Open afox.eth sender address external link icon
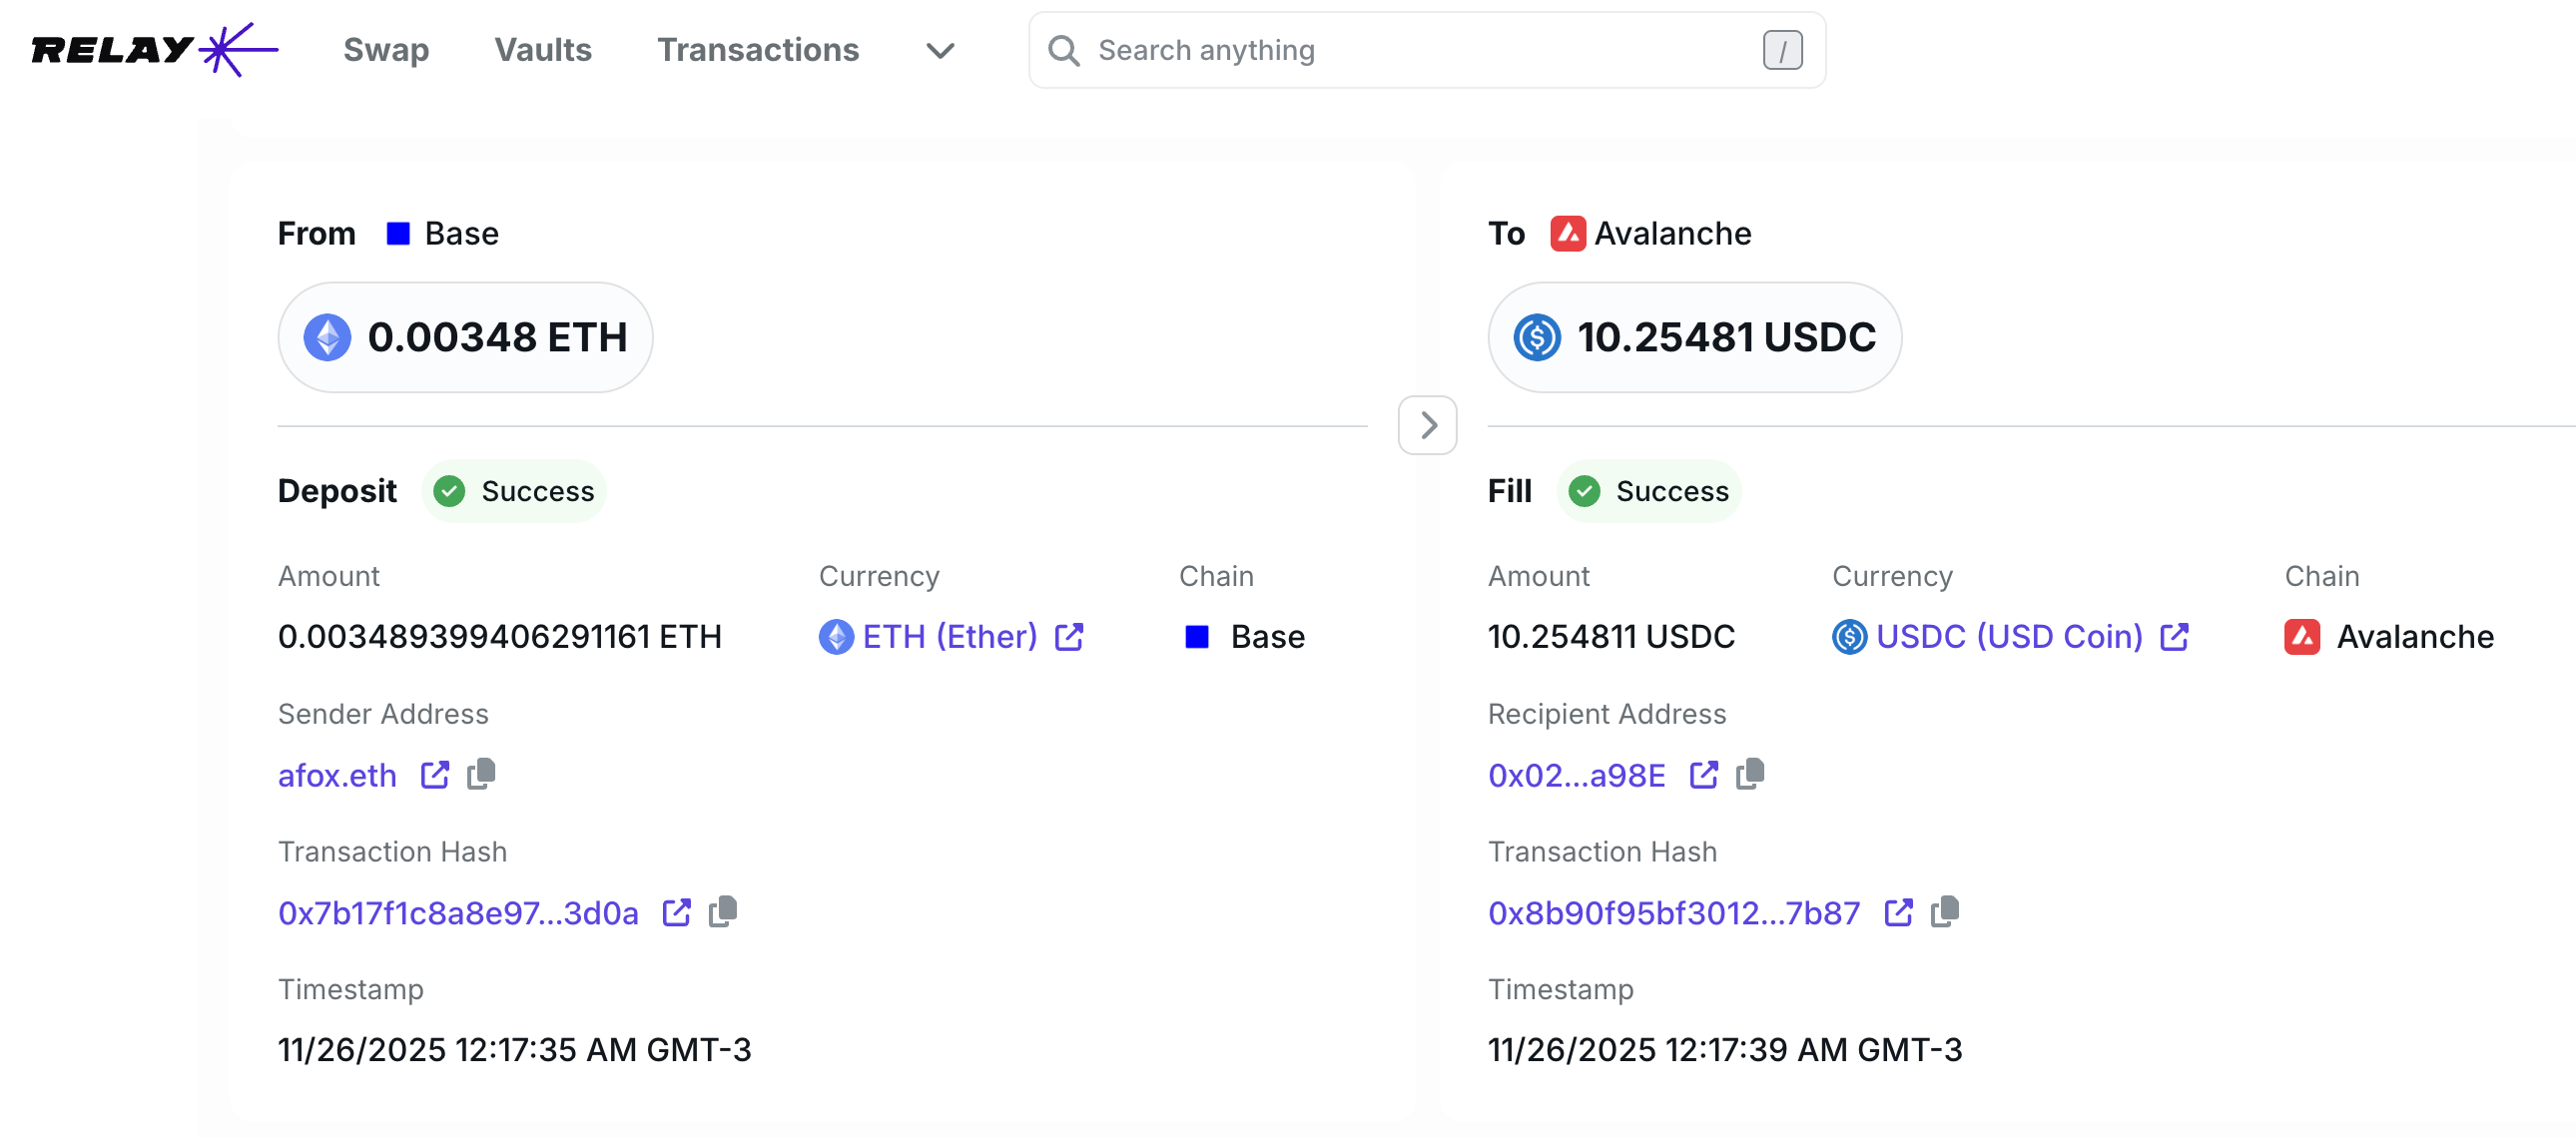This screenshot has width=2576, height=1138. pos(435,775)
